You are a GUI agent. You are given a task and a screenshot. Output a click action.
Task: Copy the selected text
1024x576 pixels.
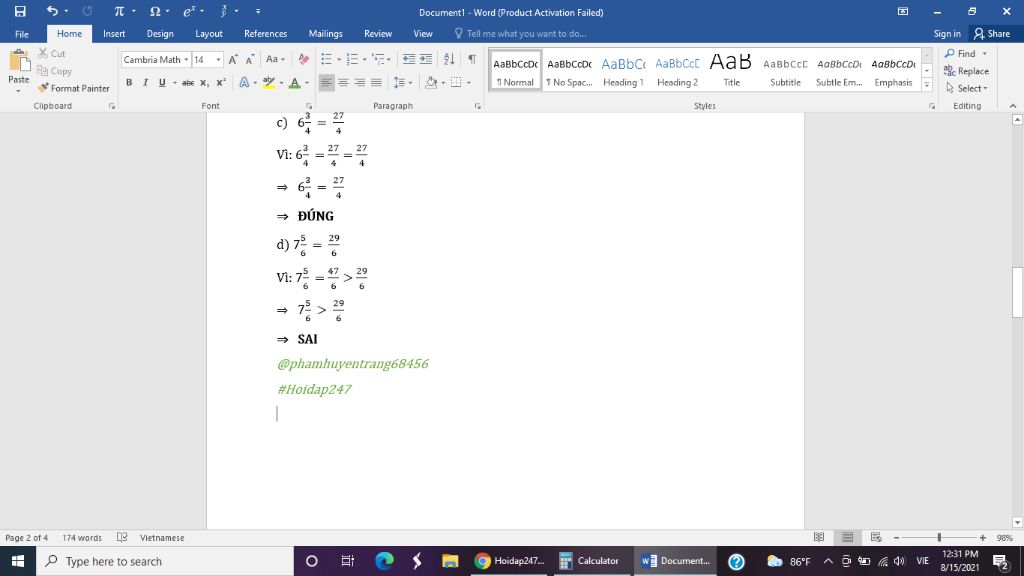point(54,71)
